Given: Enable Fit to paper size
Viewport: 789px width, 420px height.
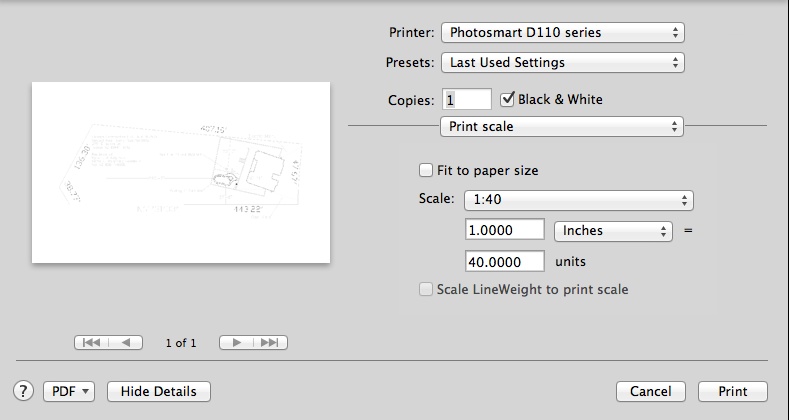Looking at the screenshot, I should (x=427, y=170).
